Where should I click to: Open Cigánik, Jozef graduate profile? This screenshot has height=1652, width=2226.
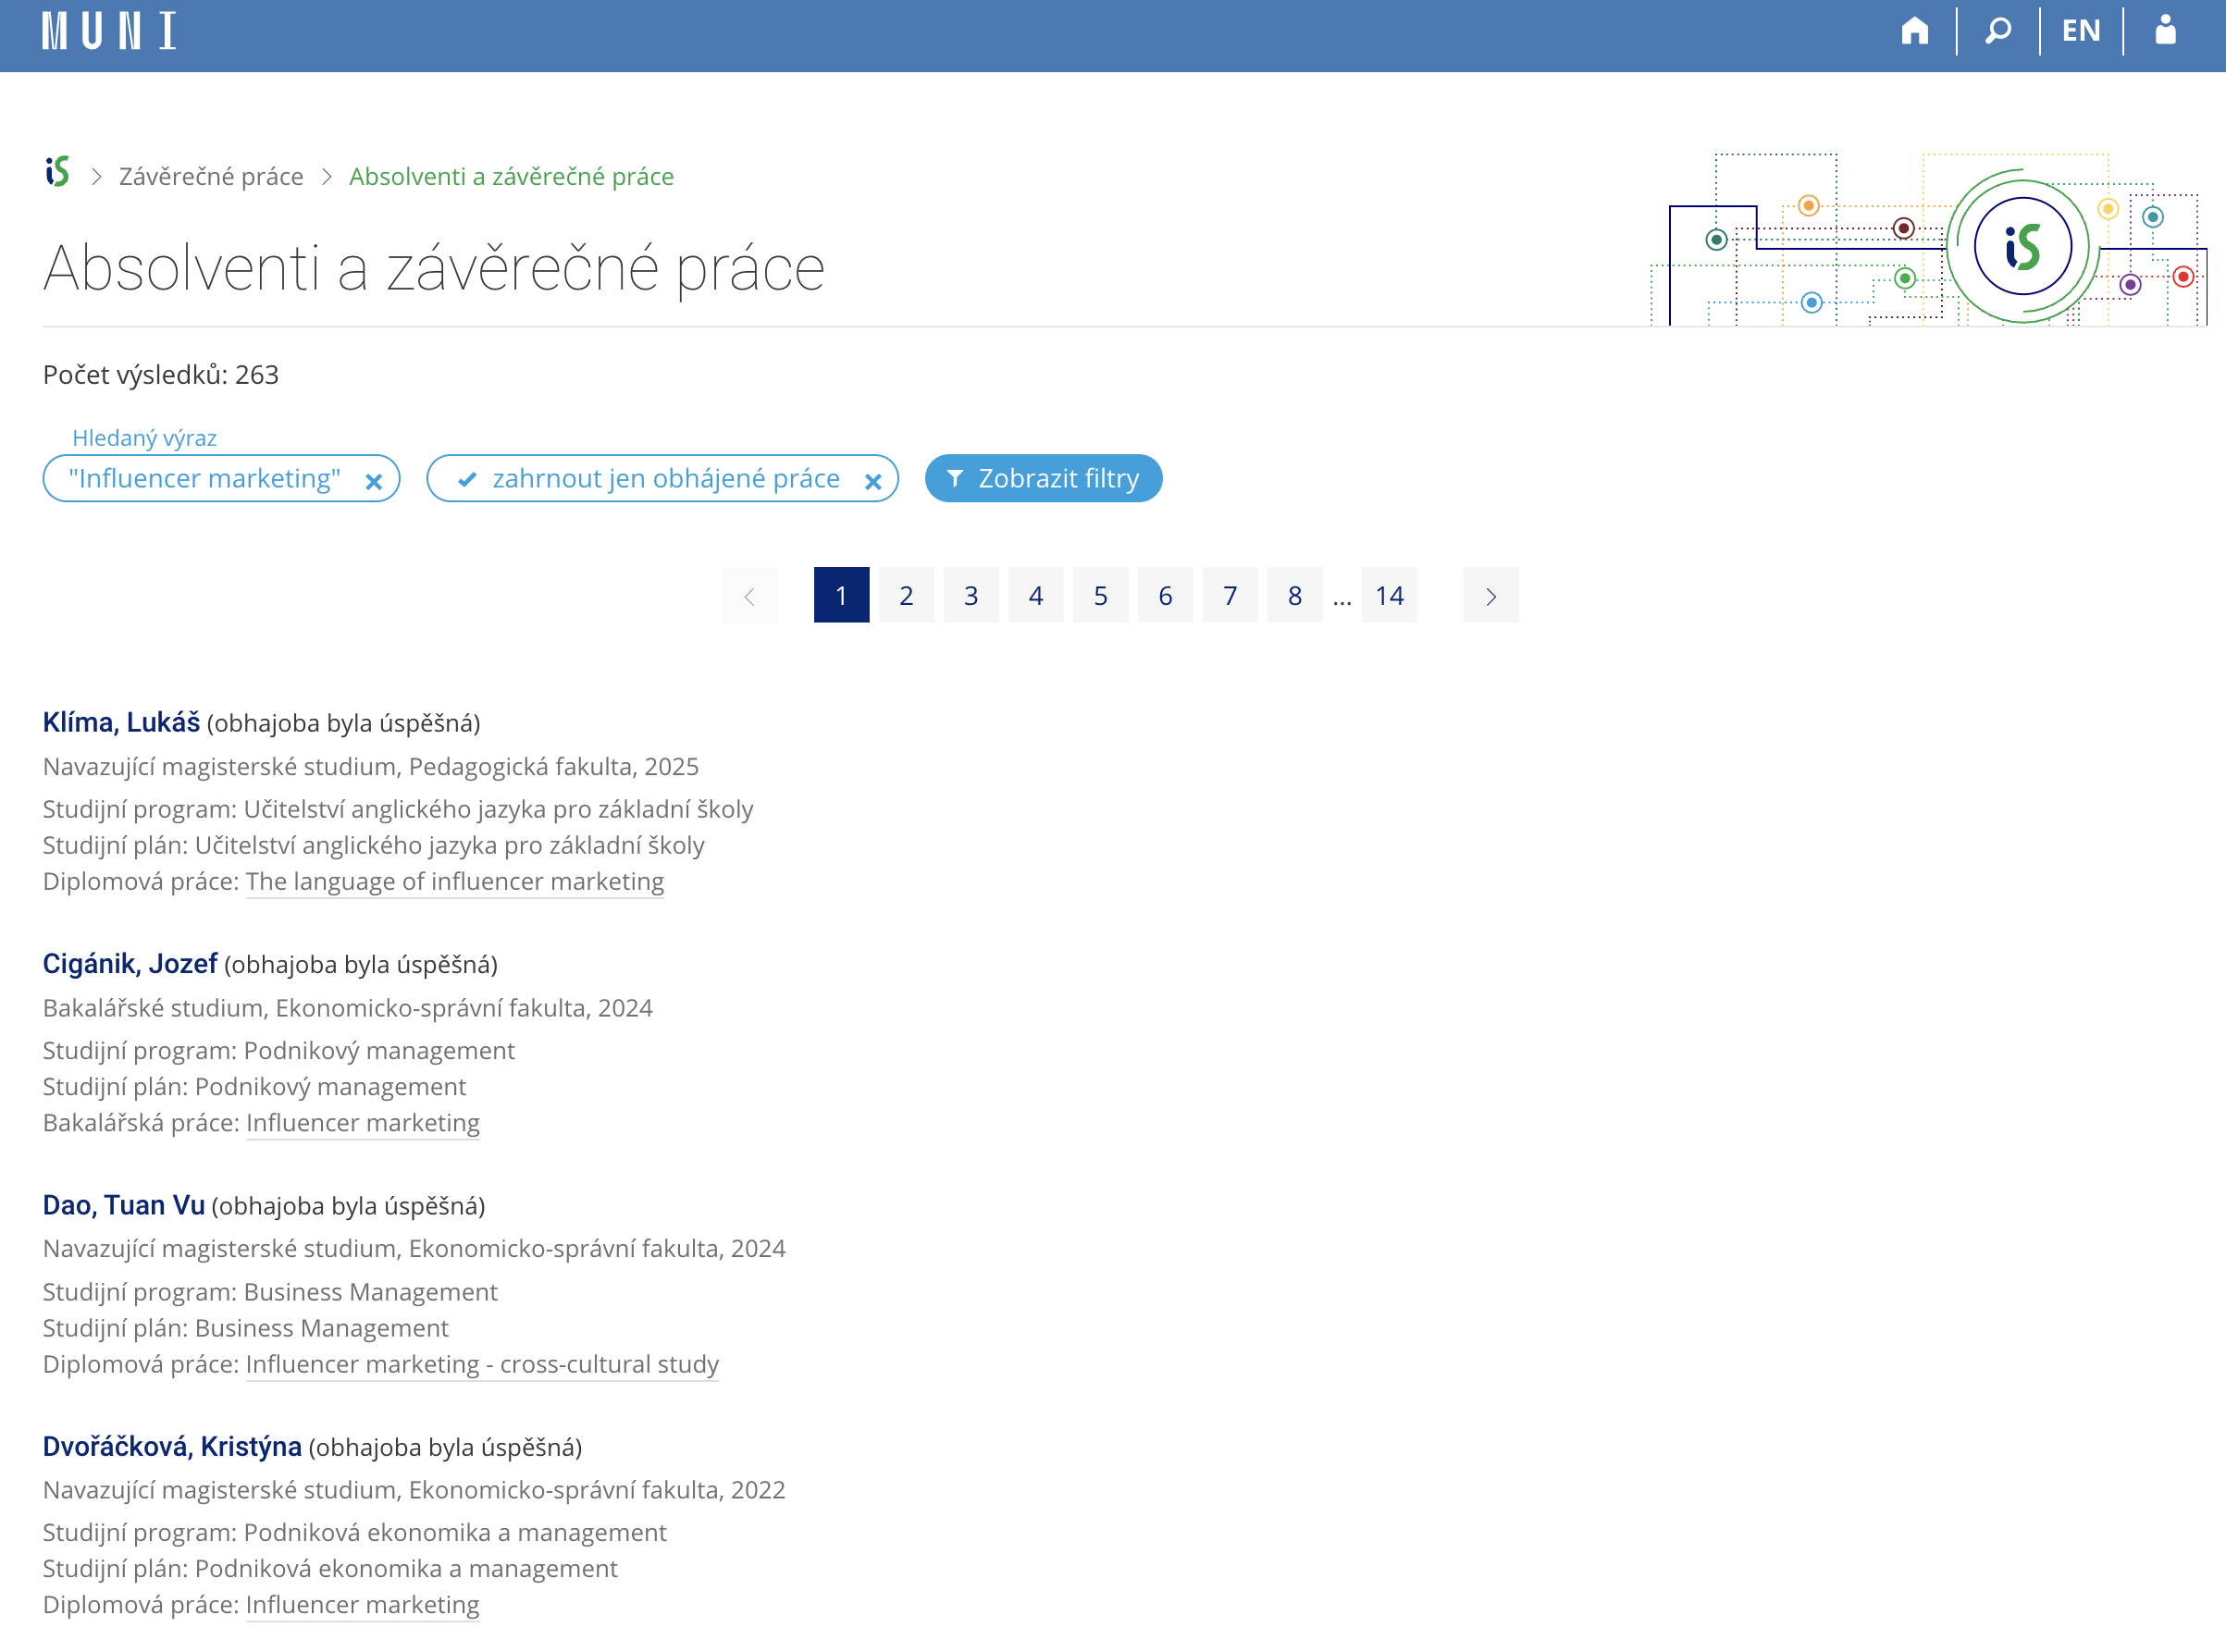click(130, 964)
